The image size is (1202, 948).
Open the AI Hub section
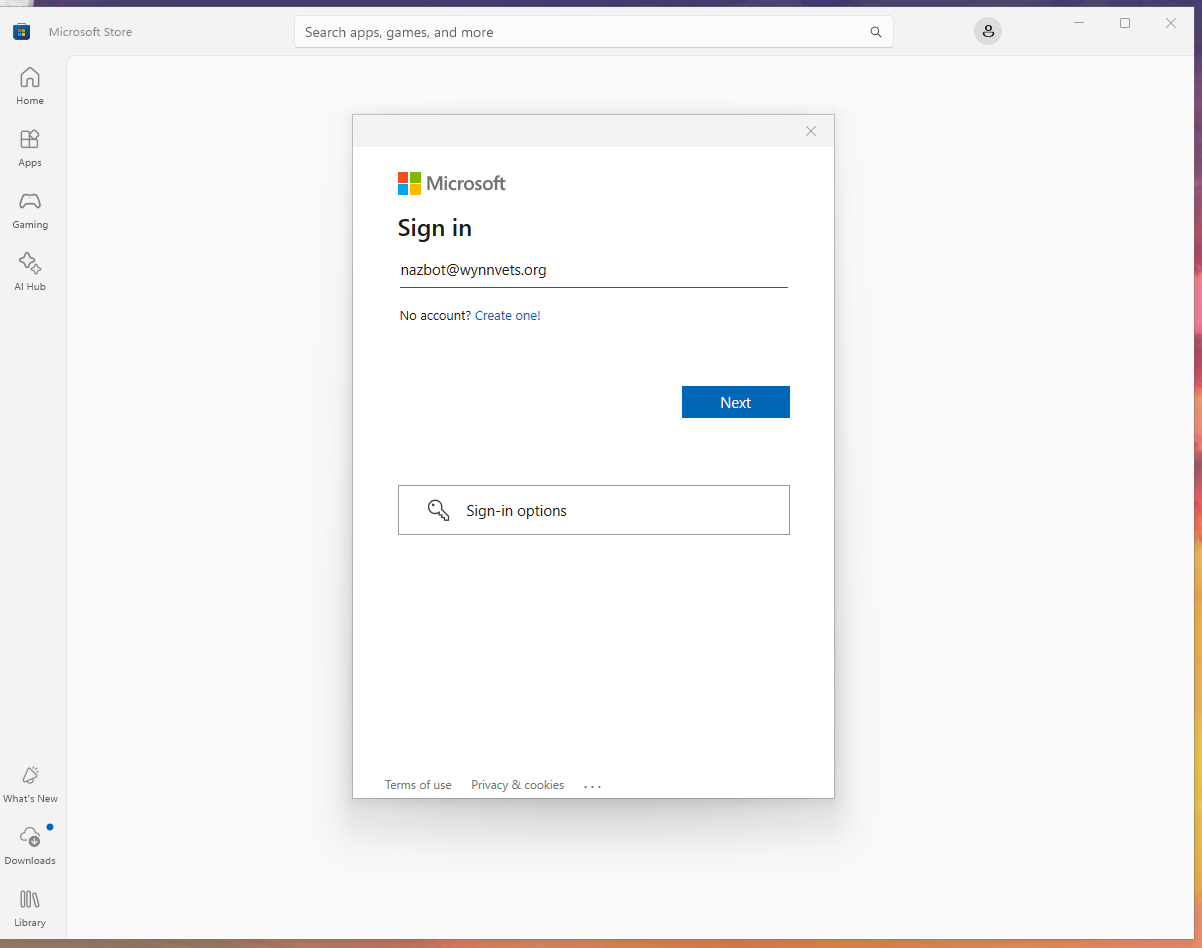pyautogui.click(x=29, y=272)
